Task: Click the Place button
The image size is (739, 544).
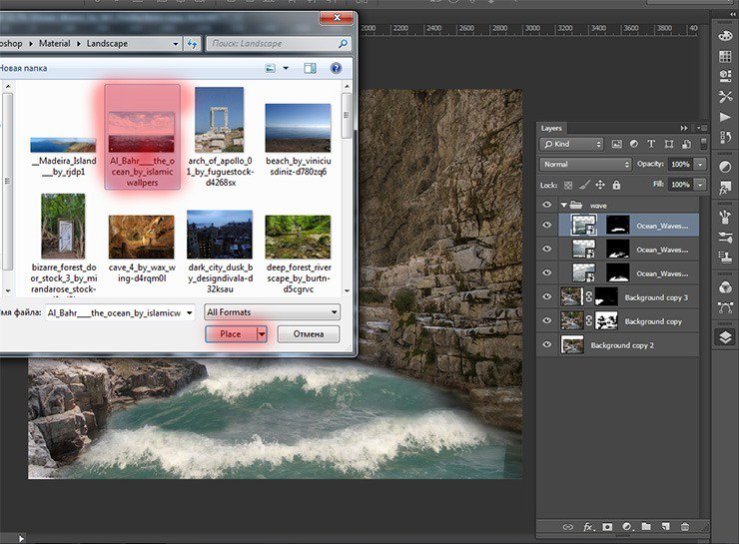Action: 230,334
